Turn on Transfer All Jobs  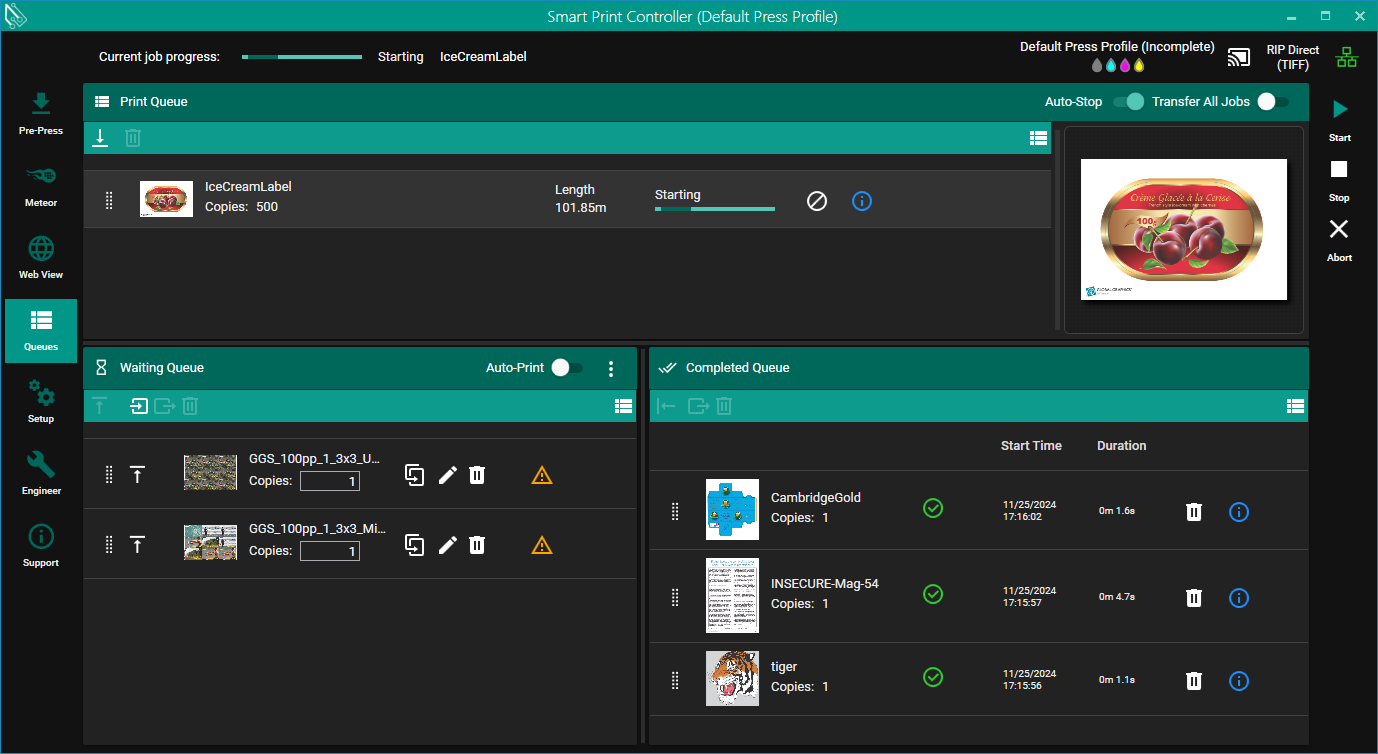tap(1270, 101)
